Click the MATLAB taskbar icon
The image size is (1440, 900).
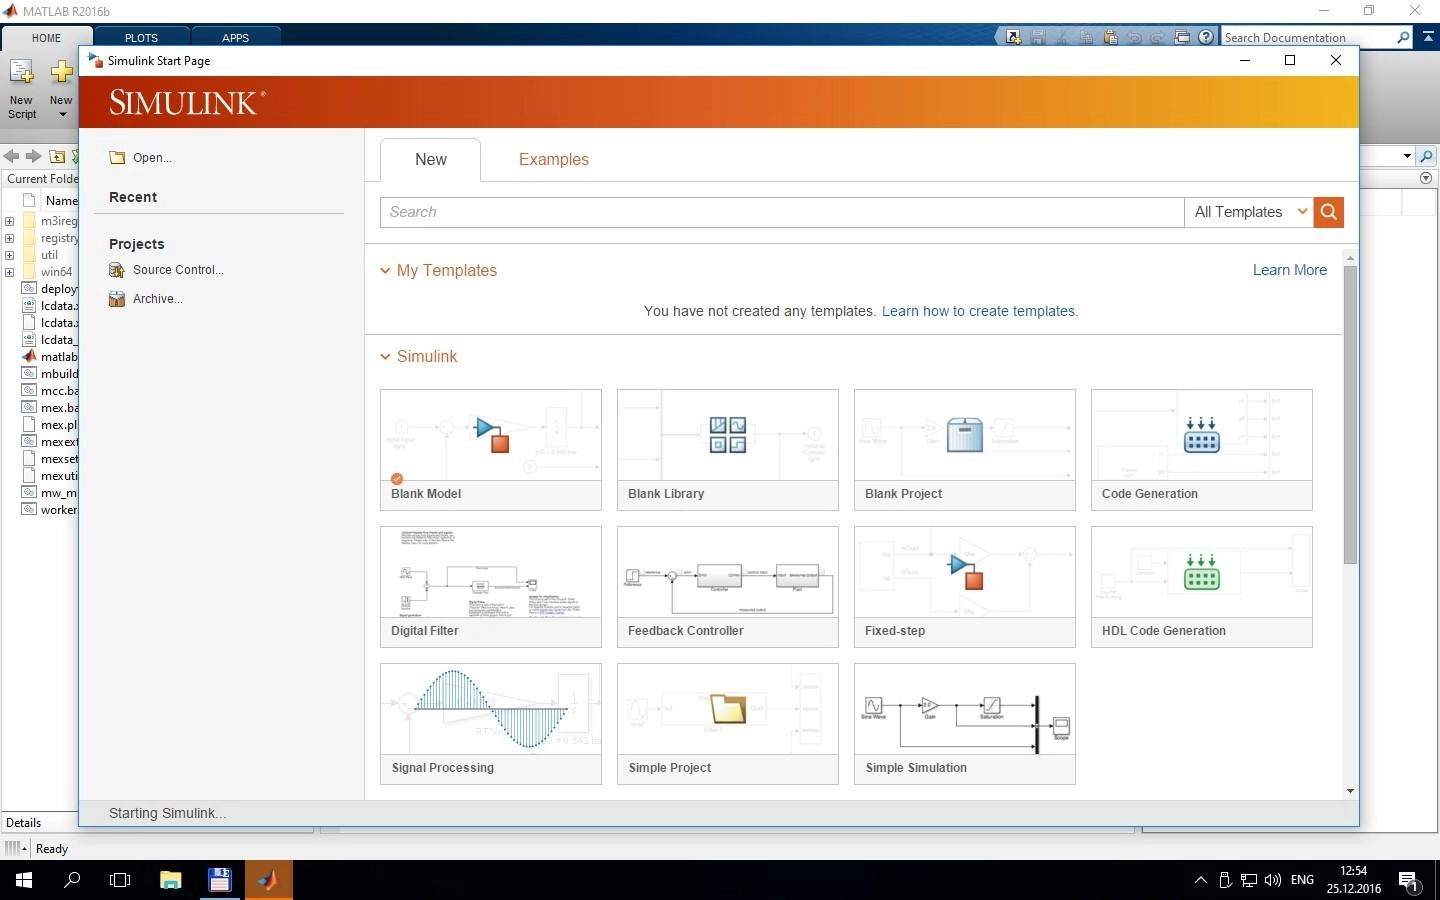[268, 880]
